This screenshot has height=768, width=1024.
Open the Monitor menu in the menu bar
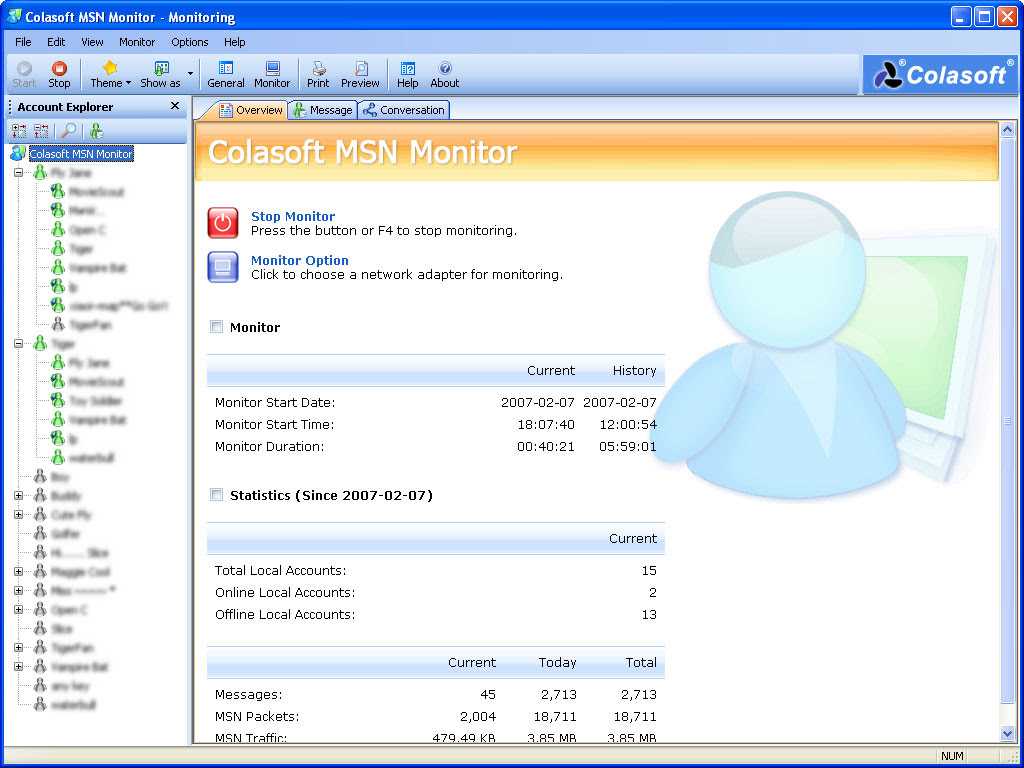click(x=137, y=42)
